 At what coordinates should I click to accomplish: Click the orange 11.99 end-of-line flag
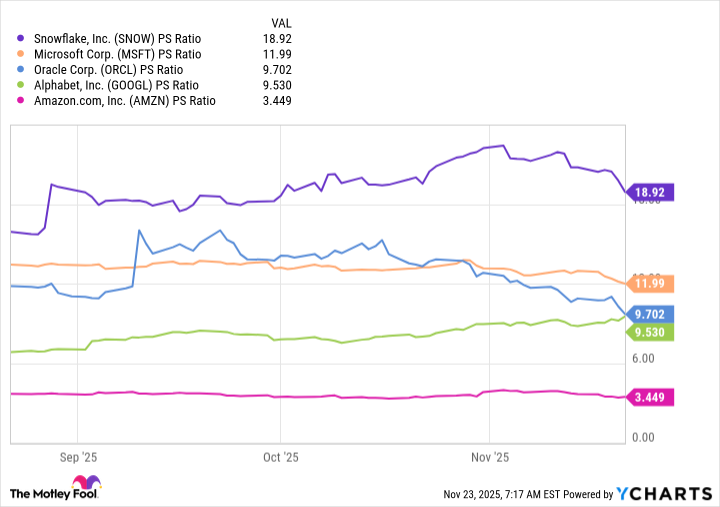coord(651,283)
